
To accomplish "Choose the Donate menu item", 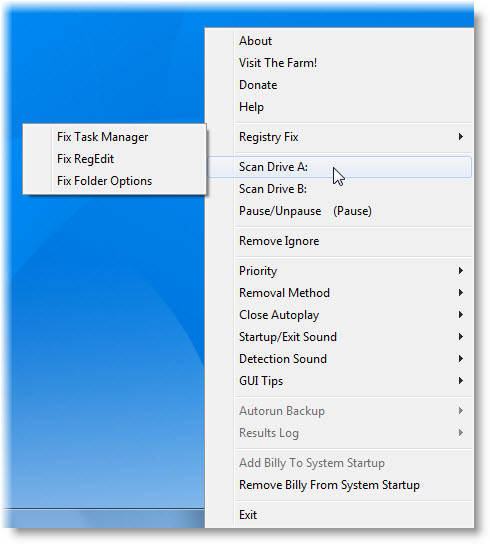I will tap(339, 85).
